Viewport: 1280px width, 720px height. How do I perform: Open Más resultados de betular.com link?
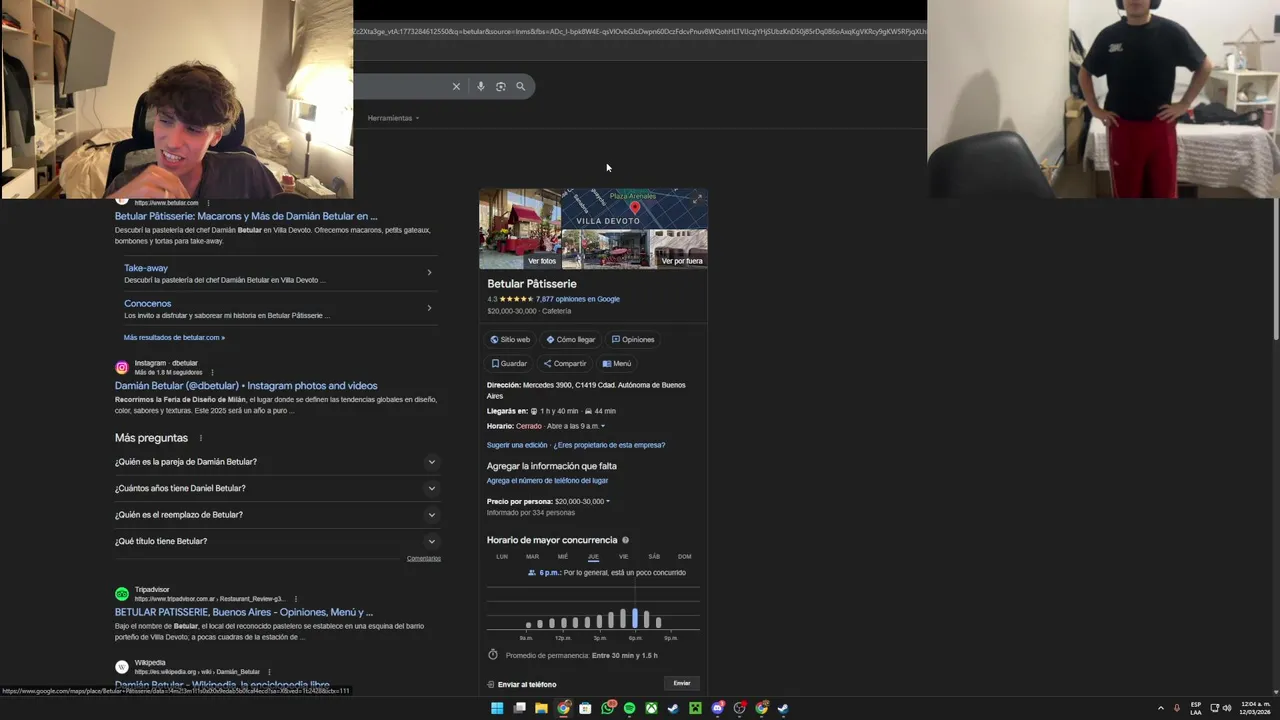tap(174, 338)
